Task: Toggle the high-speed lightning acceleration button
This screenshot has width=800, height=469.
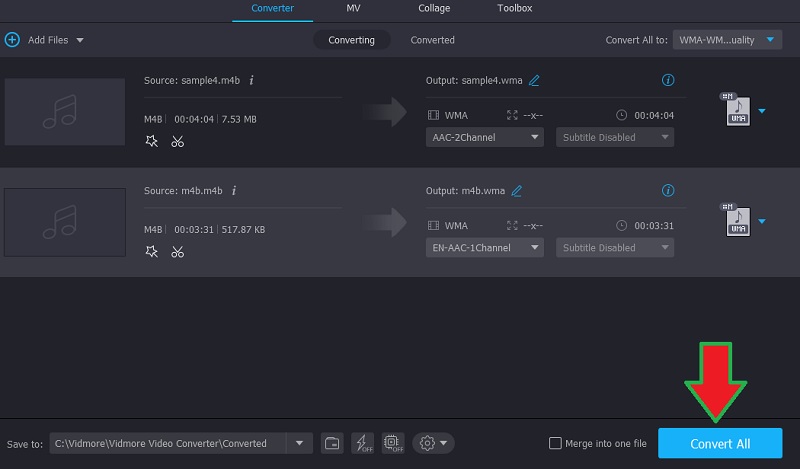Action: point(362,443)
